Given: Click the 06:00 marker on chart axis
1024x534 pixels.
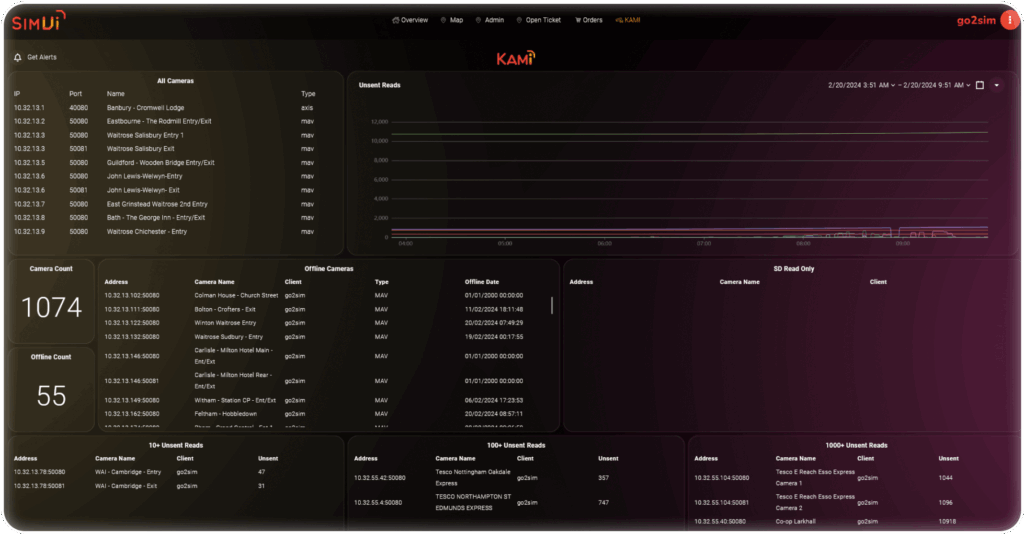Looking at the screenshot, I should coord(605,243).
